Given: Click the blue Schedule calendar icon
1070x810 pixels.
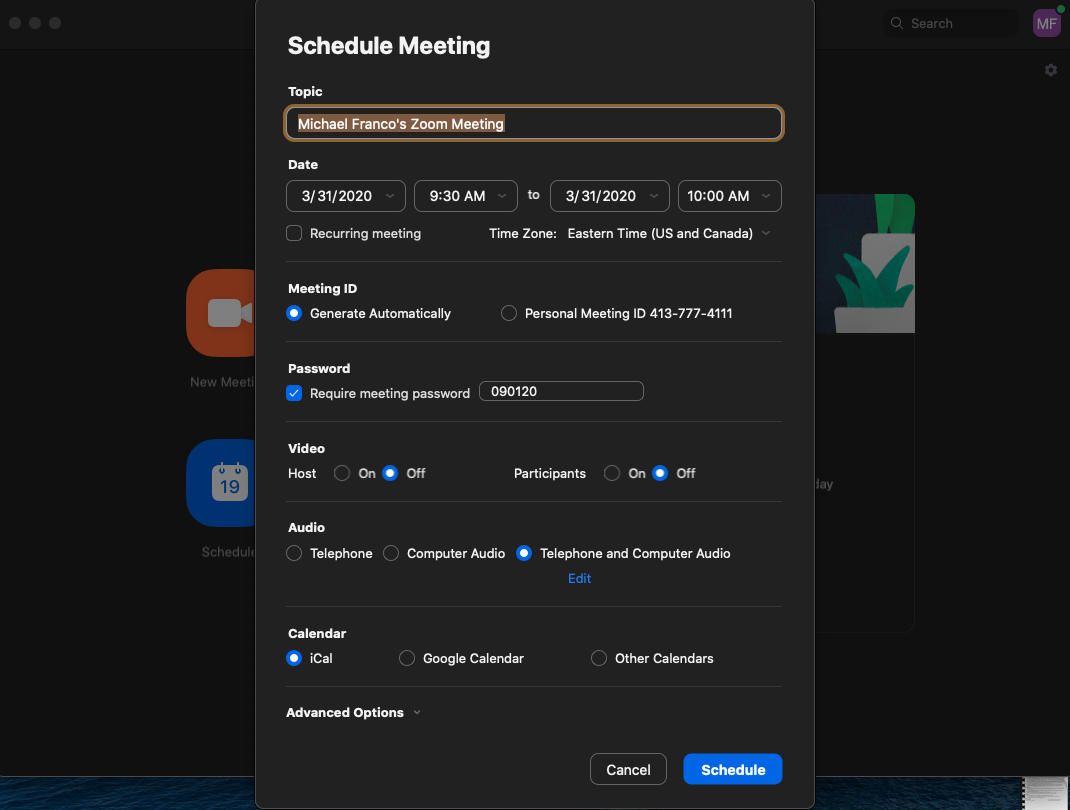Looking at the screenshot, I should (220, 483).
